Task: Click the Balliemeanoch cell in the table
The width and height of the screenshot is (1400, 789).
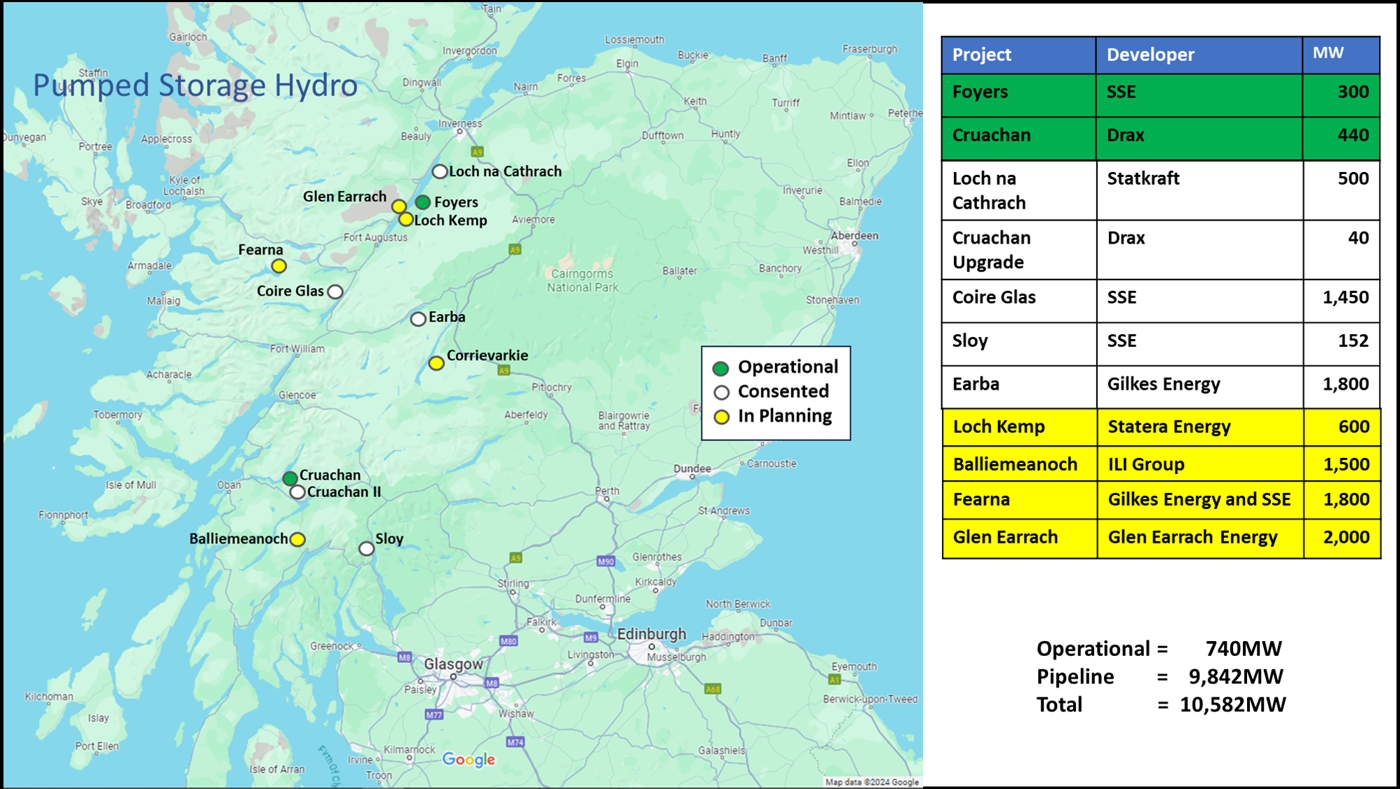Action: click(1019, 464)
